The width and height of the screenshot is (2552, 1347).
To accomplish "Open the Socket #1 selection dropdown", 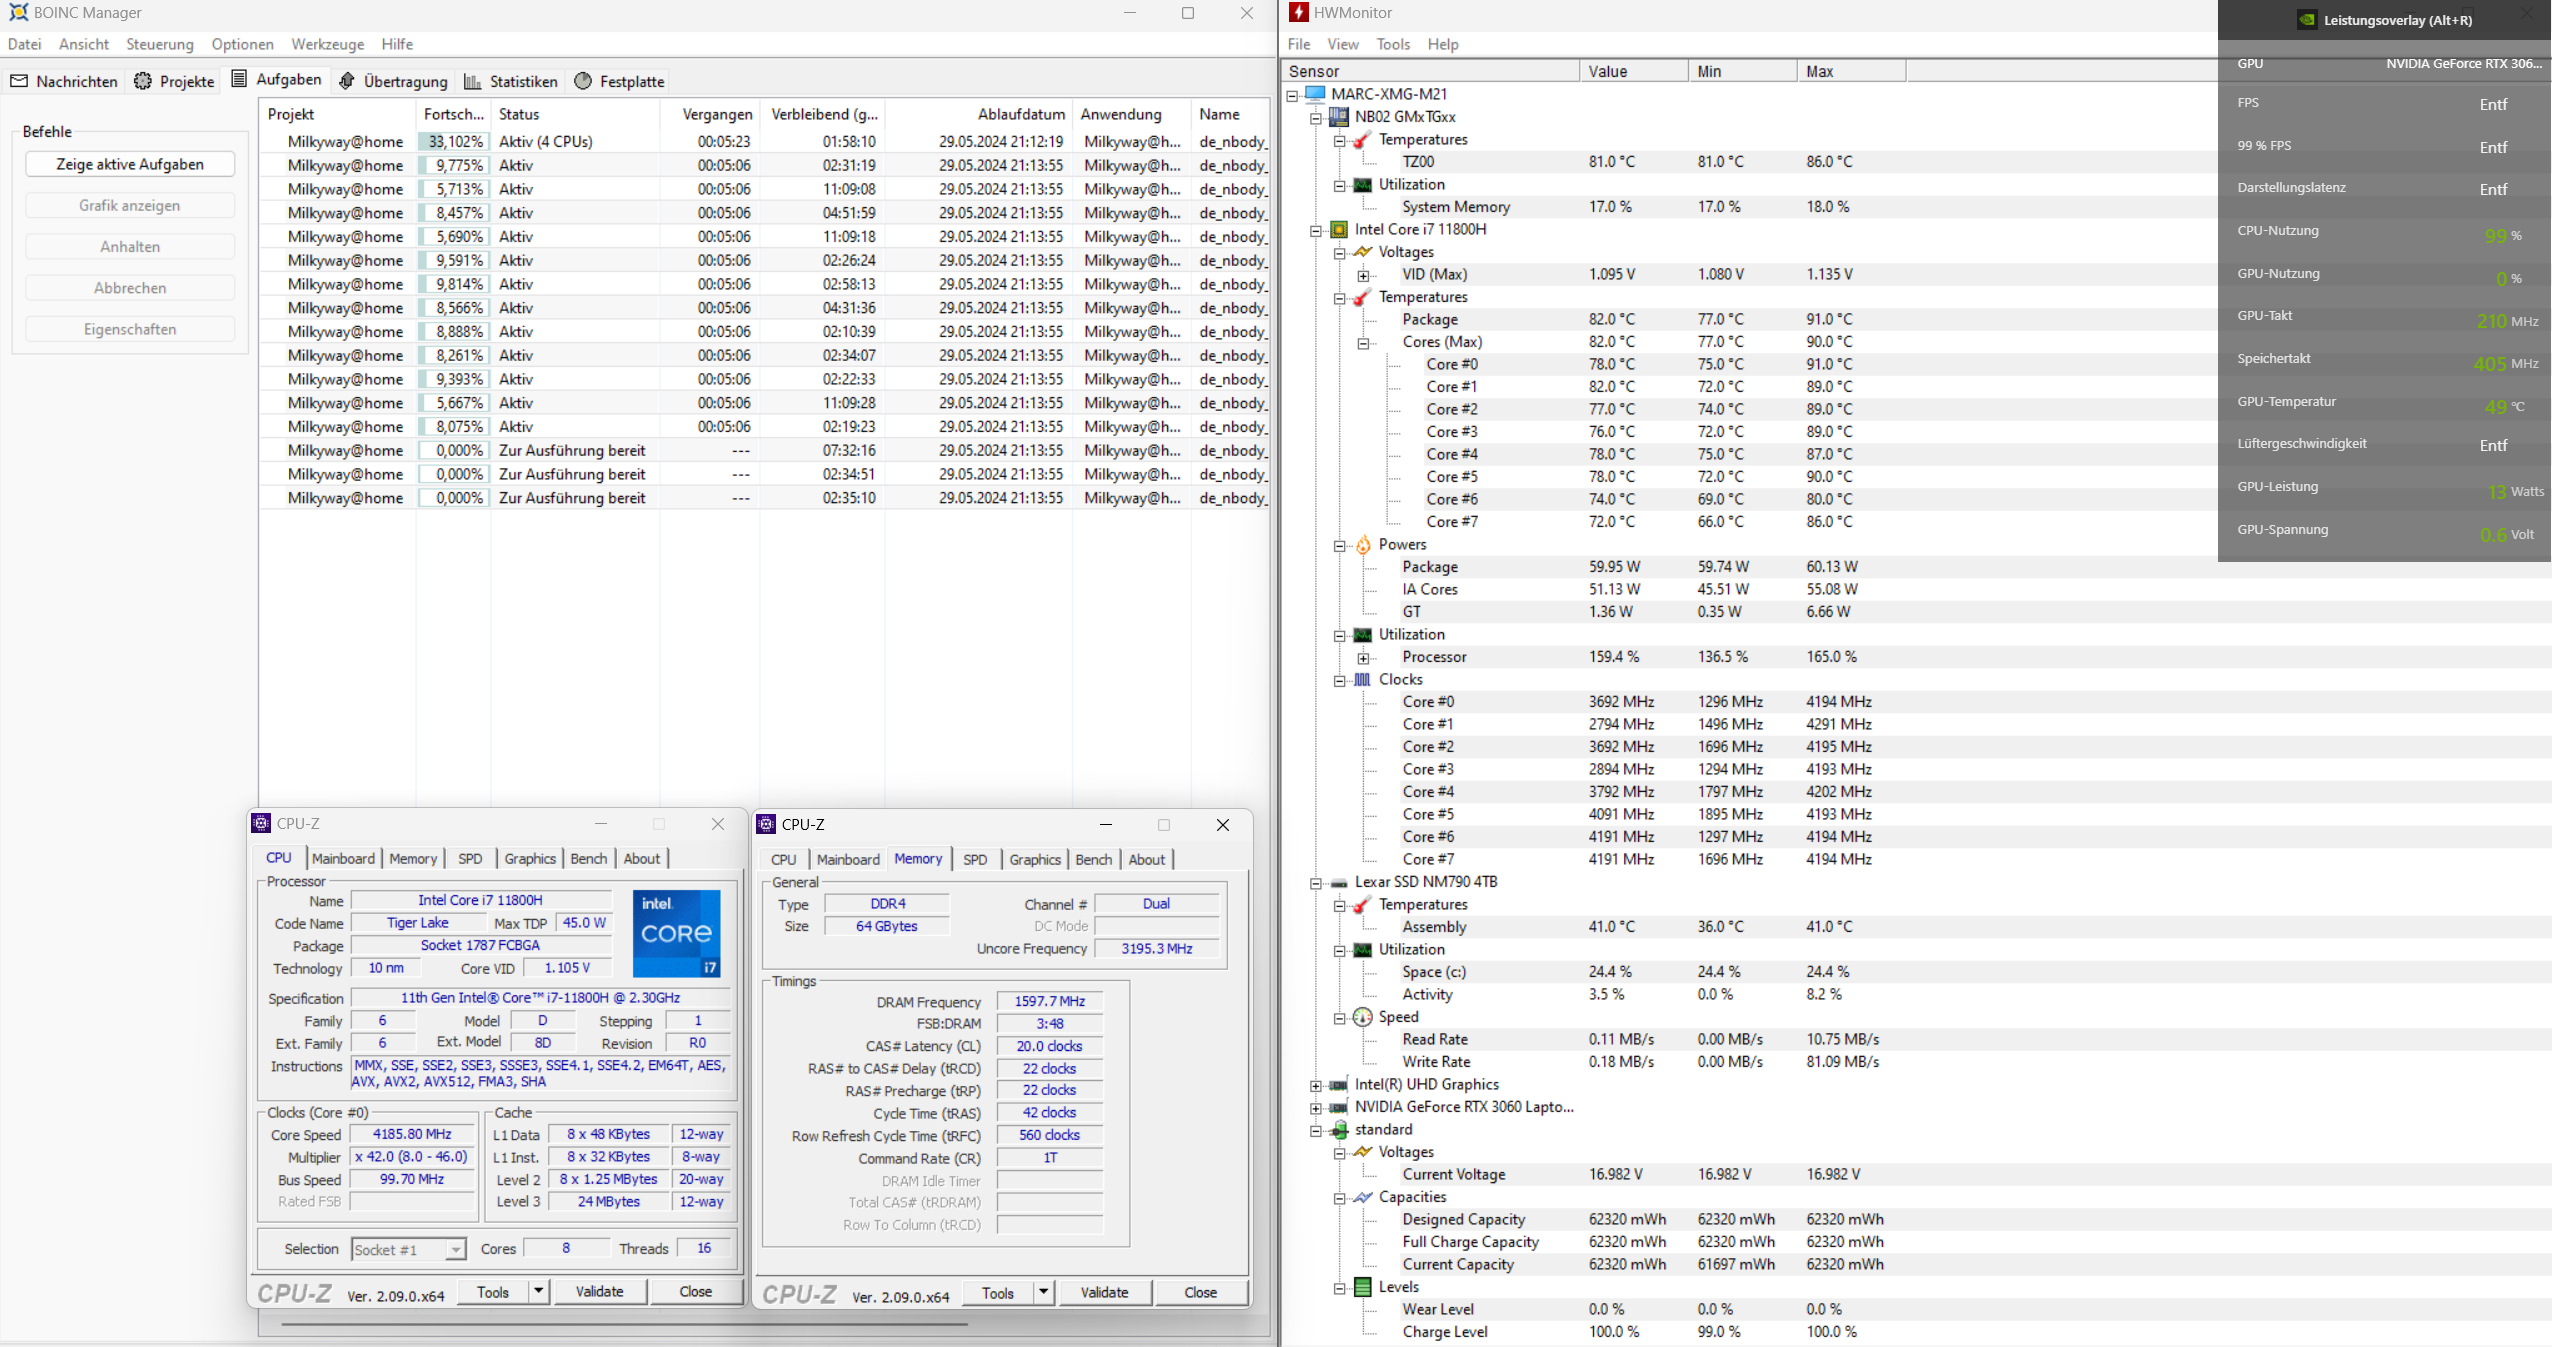I will pos(455,1249).
